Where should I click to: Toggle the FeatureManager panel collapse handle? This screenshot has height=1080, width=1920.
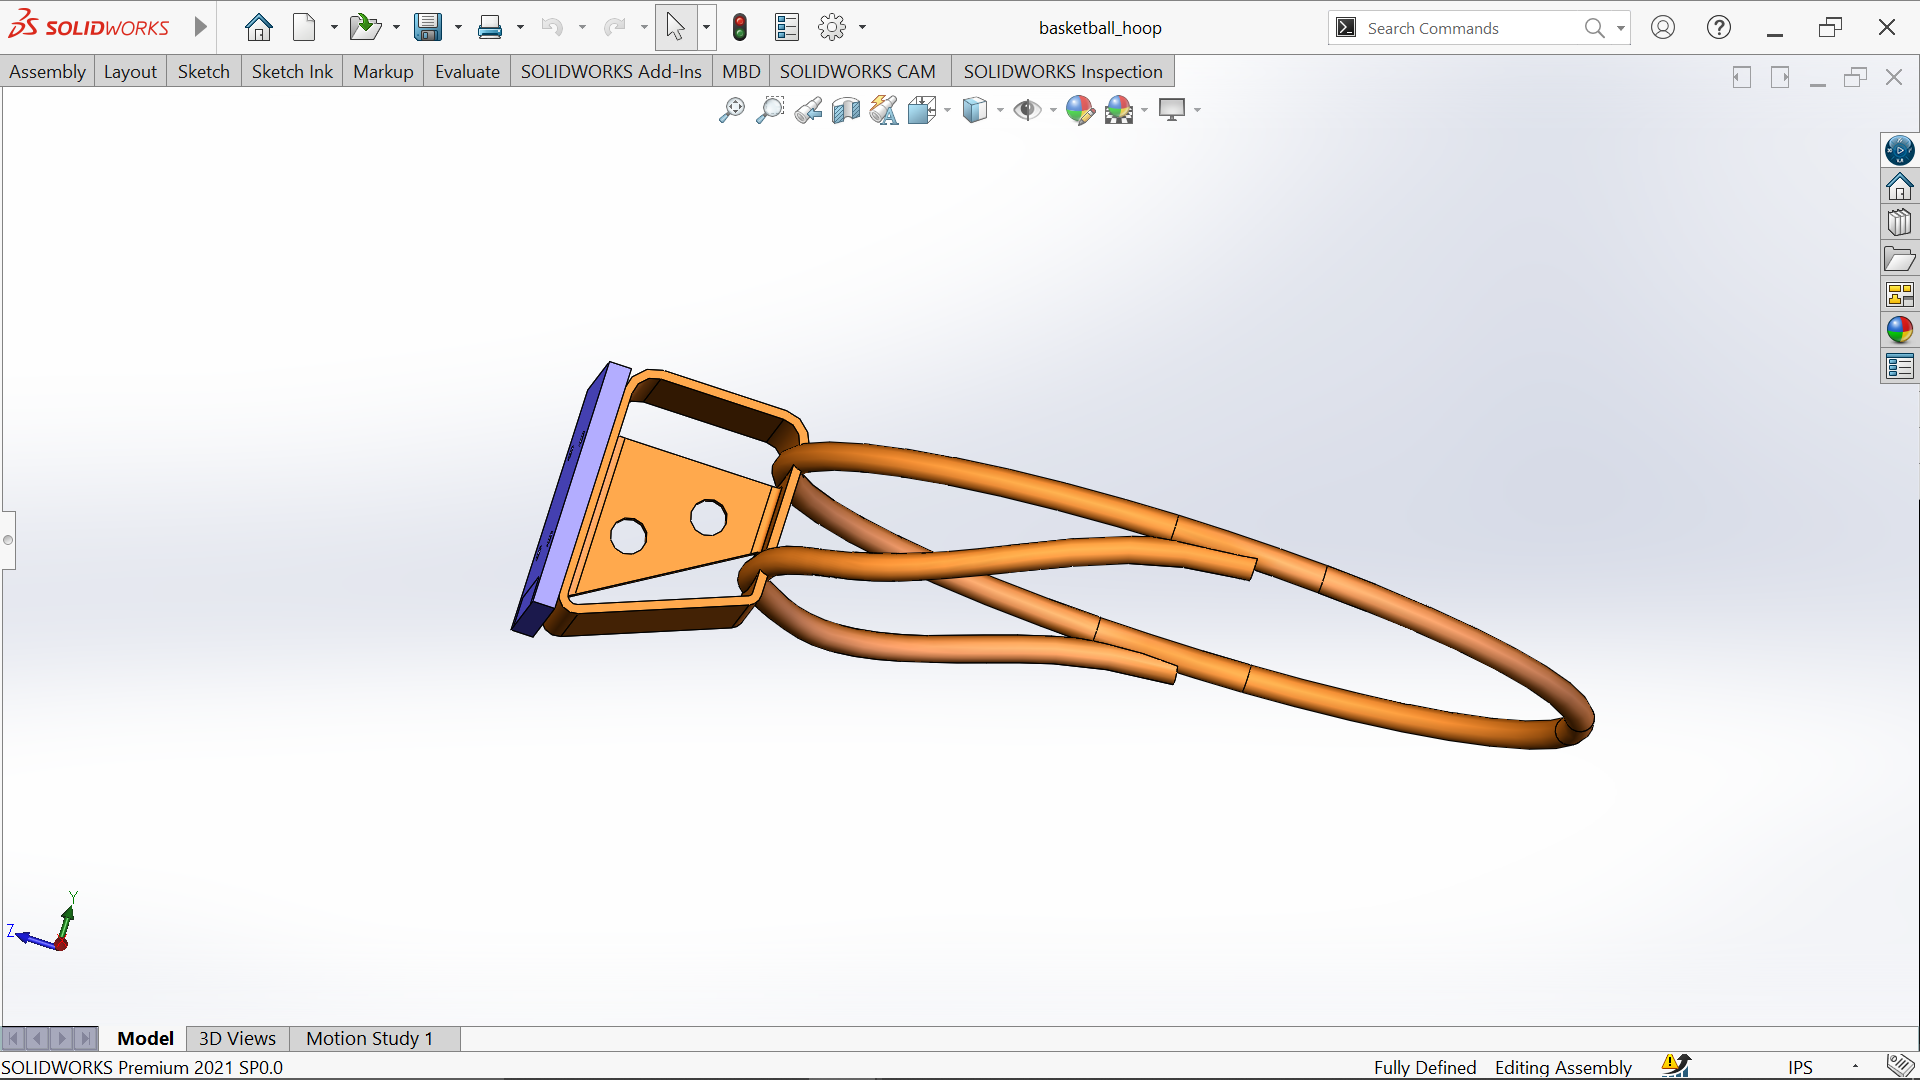click(8, 540)
